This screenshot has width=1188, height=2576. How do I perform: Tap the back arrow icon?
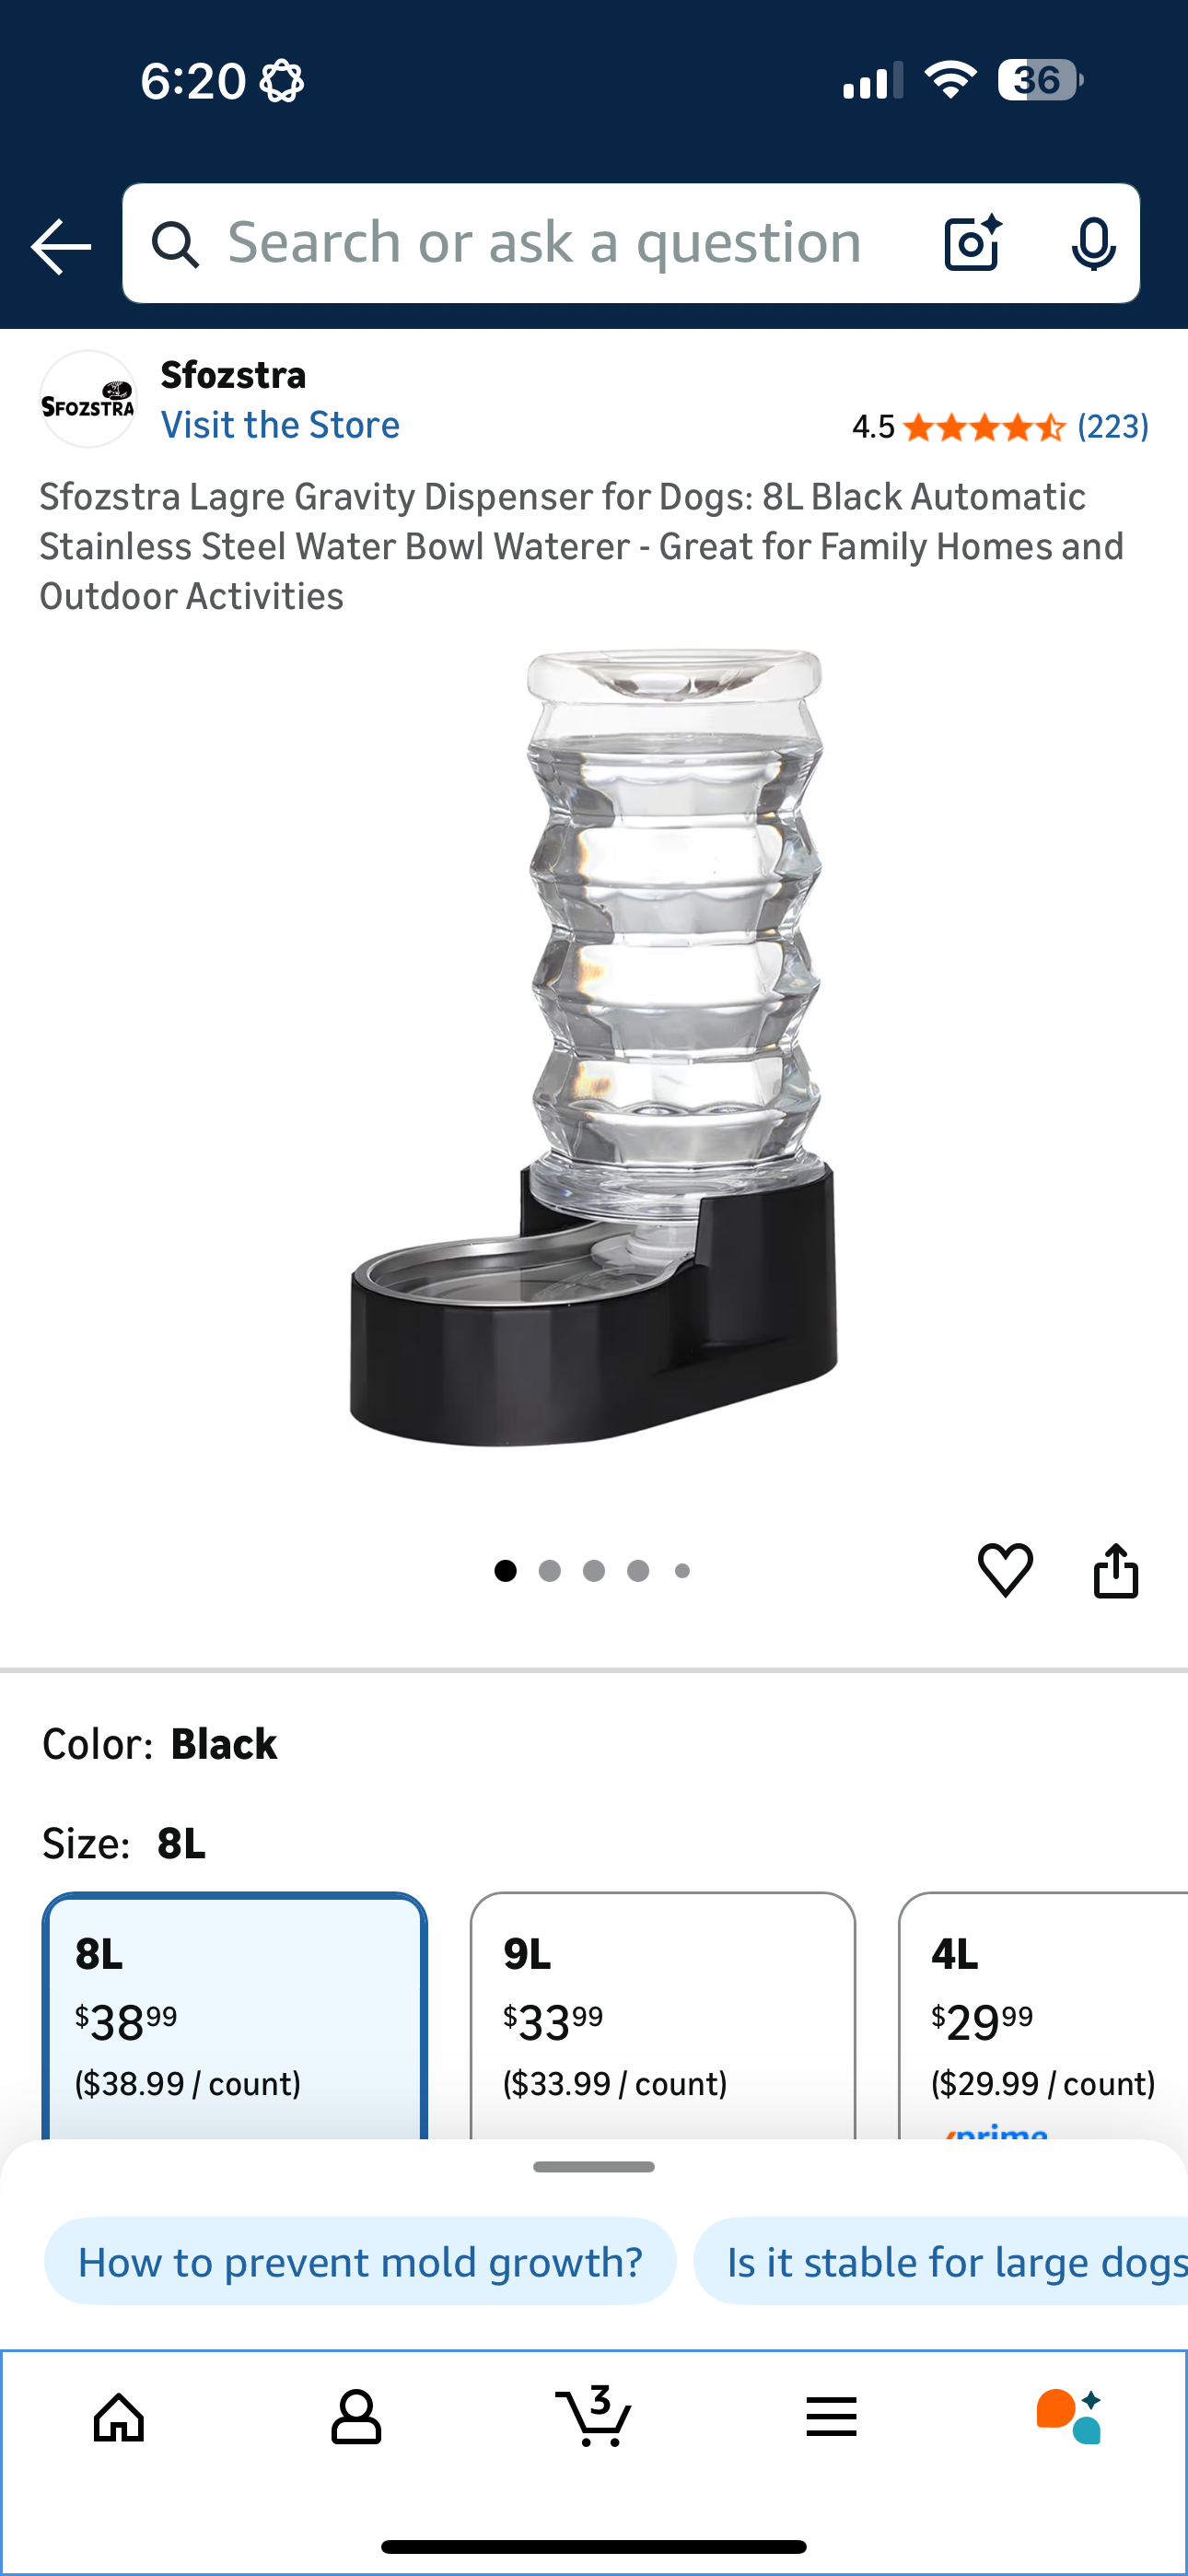(x=61, y=246)
